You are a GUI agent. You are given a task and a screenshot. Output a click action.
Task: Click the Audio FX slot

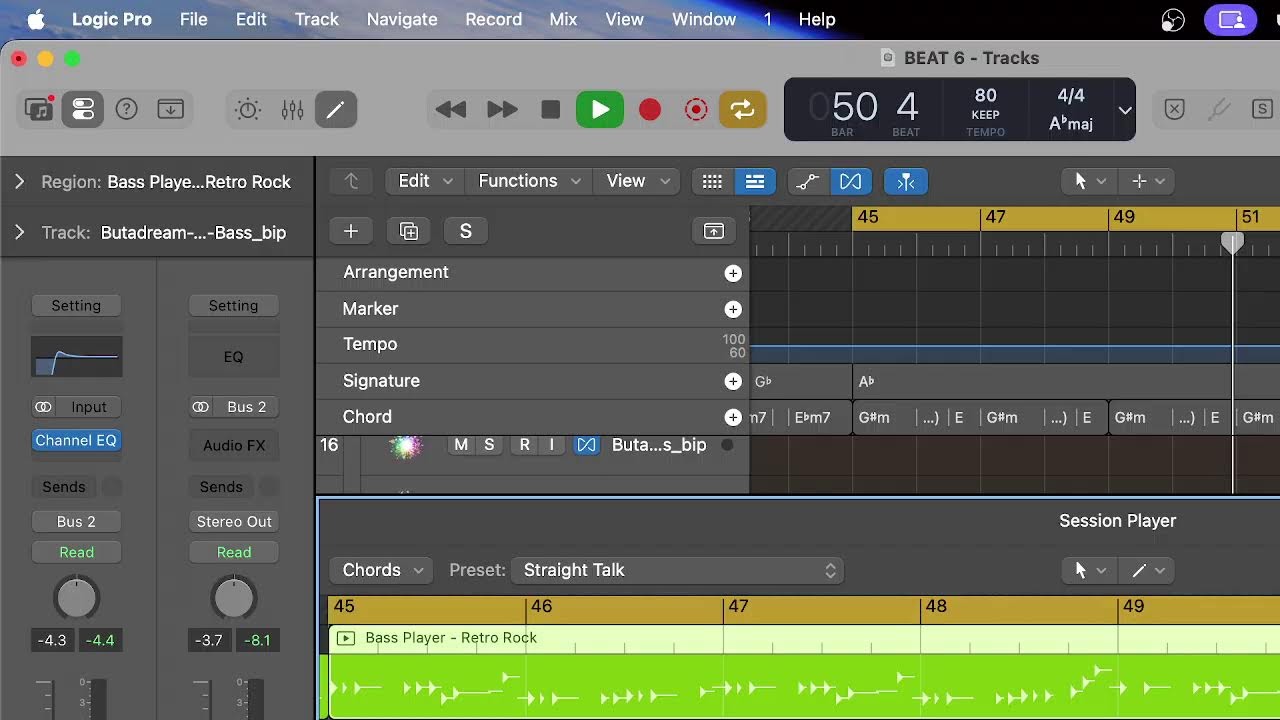point(234,446)
